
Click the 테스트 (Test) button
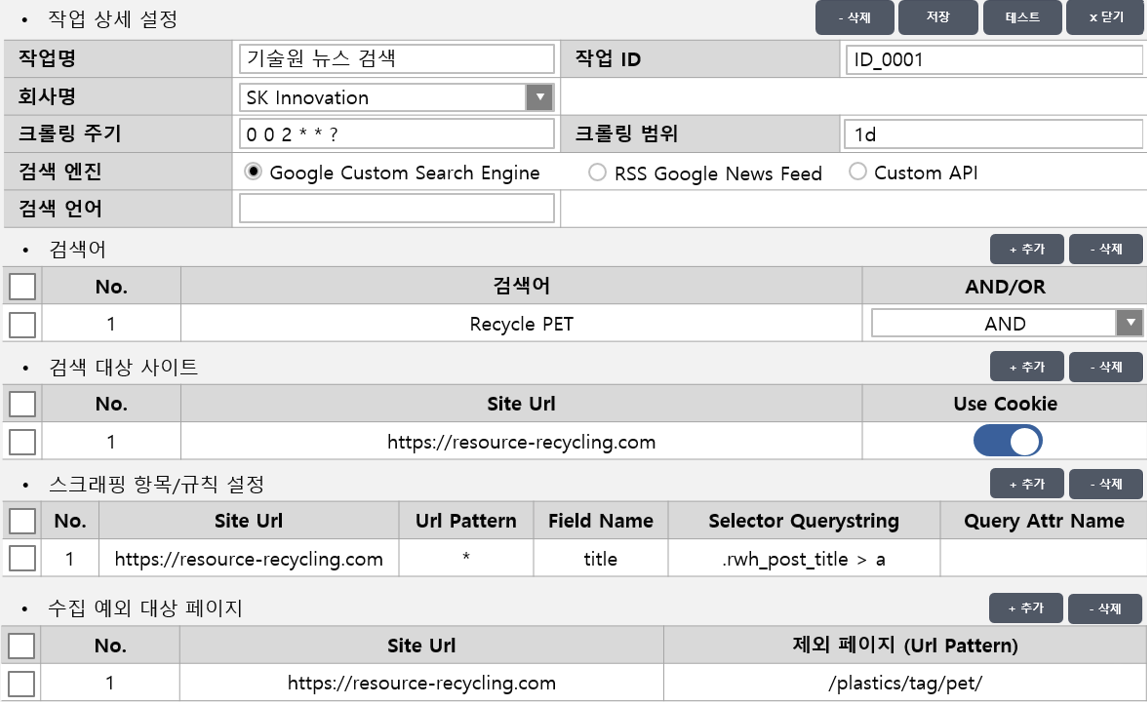[x=1021, y=18]
